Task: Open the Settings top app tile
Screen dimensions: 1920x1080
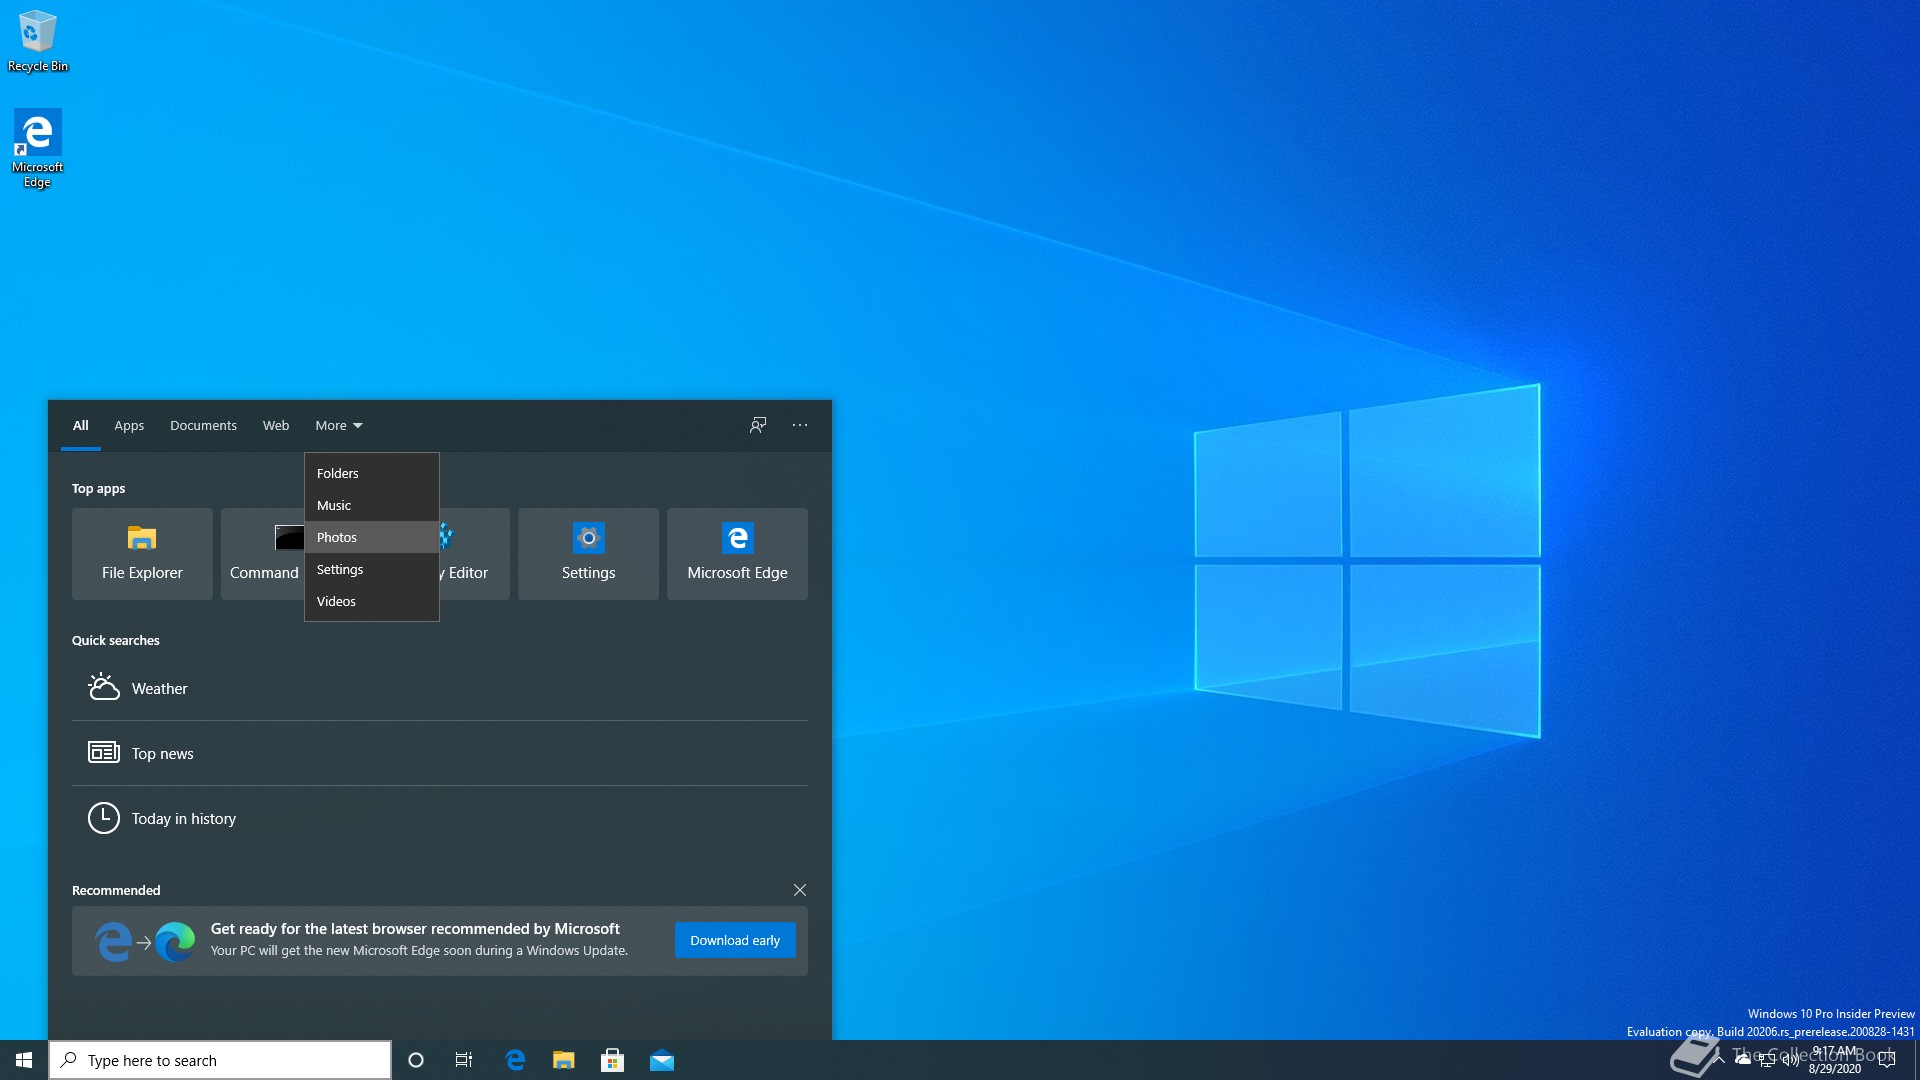Action: pos(588,554)
